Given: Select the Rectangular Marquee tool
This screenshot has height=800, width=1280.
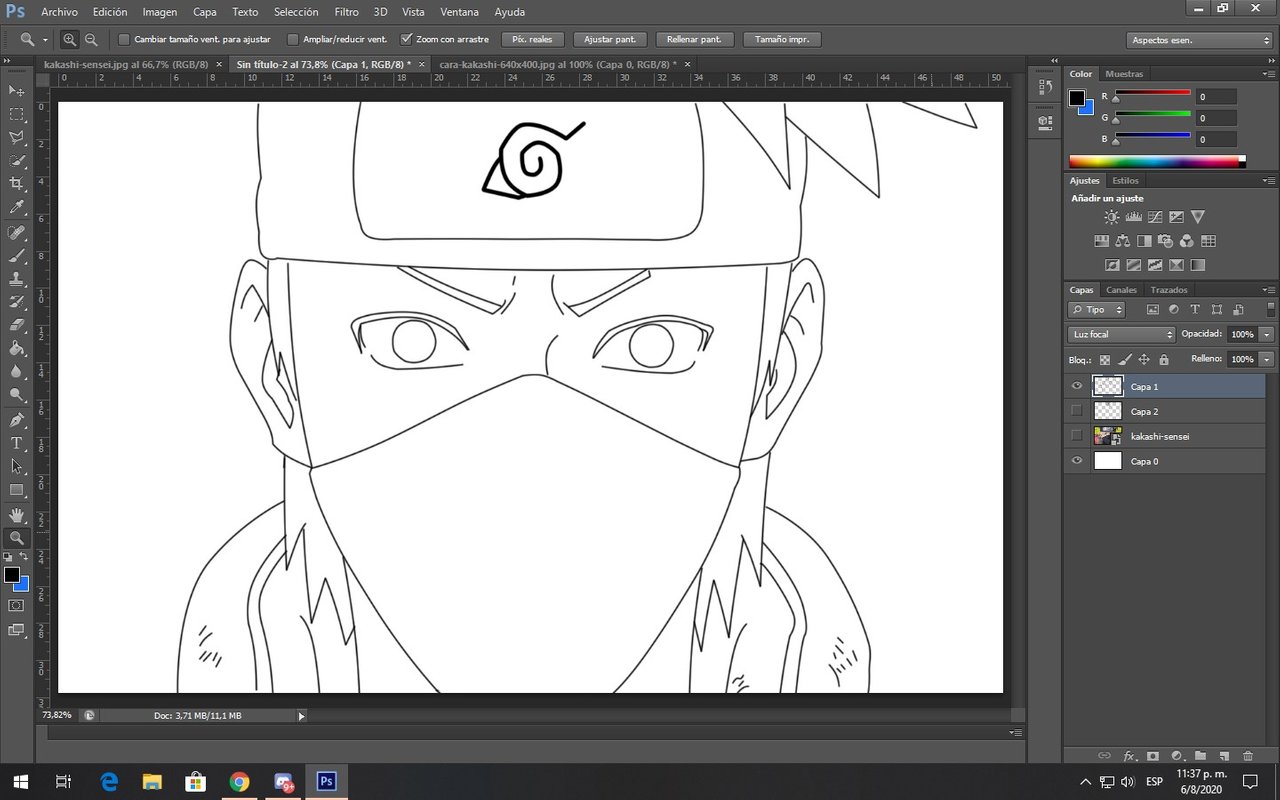Looking at the screenshot, I should pos(17,115).
